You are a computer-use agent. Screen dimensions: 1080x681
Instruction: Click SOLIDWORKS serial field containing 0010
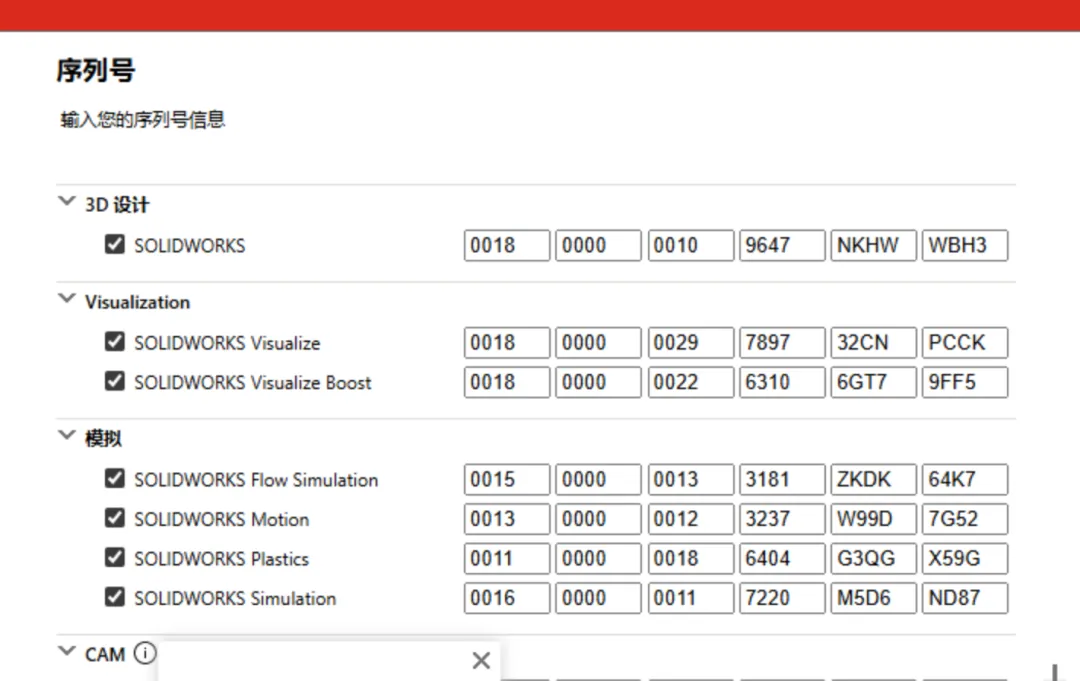coord(690,245)
